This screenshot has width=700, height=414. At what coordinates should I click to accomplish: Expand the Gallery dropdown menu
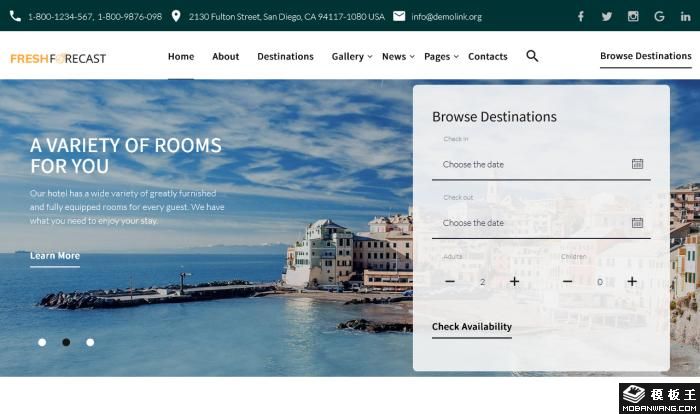(351, 57)
